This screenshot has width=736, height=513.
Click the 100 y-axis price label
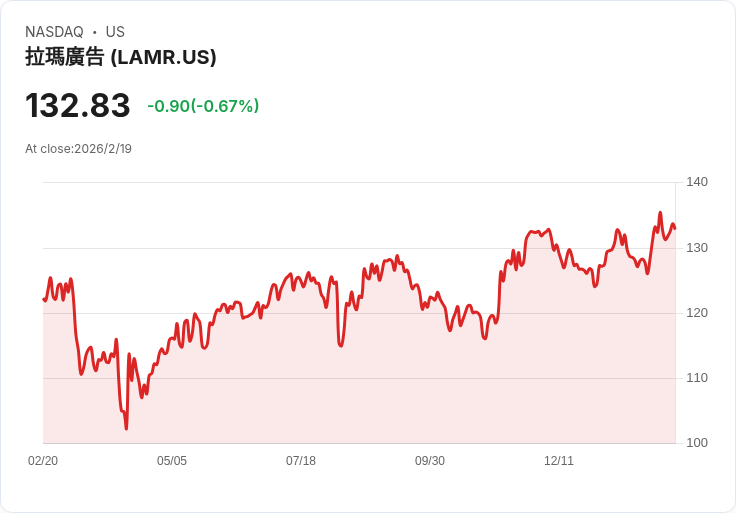pyautogui.click(x=697, y=443)
